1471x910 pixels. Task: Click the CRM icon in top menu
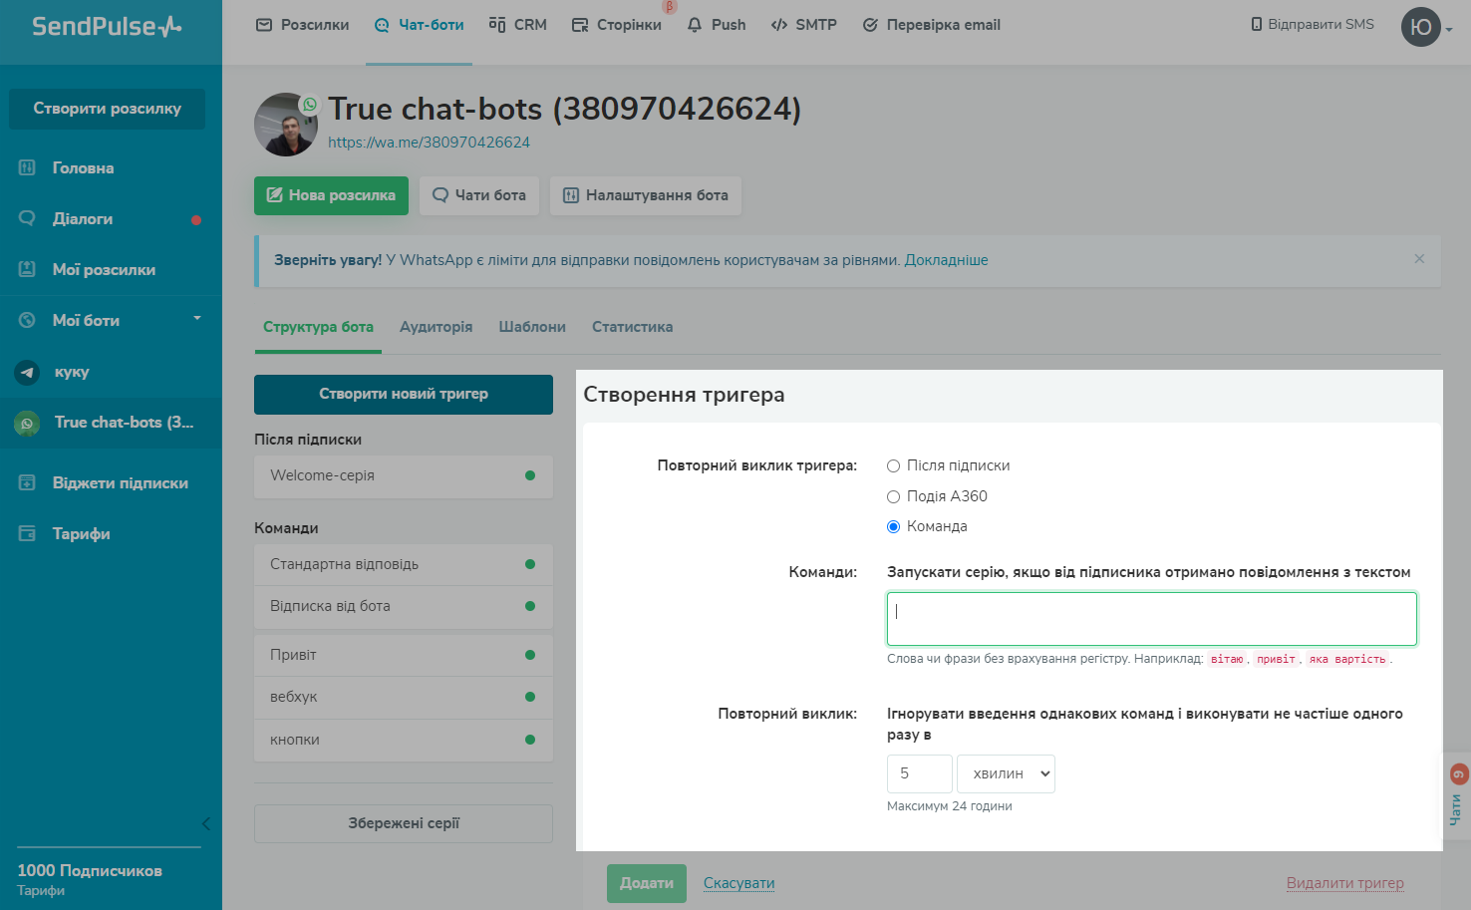pyautogui.click(x=497, y=24)
